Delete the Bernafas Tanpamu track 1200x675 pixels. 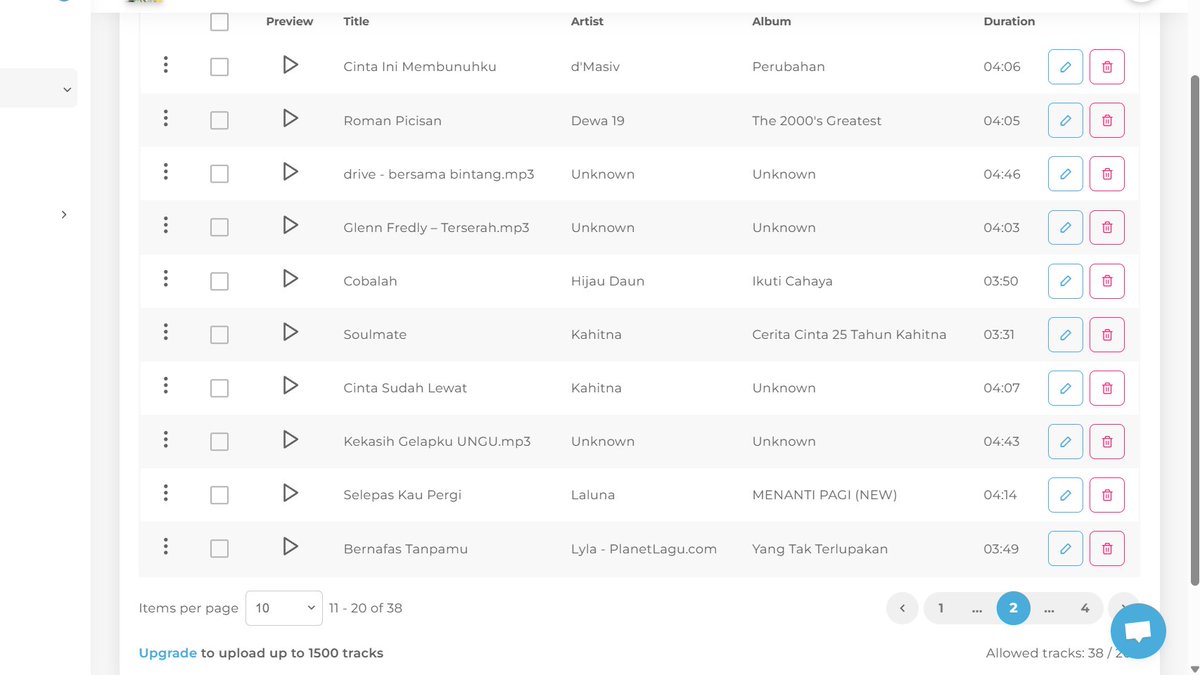pyautogui.click(x=1107, y=548)
